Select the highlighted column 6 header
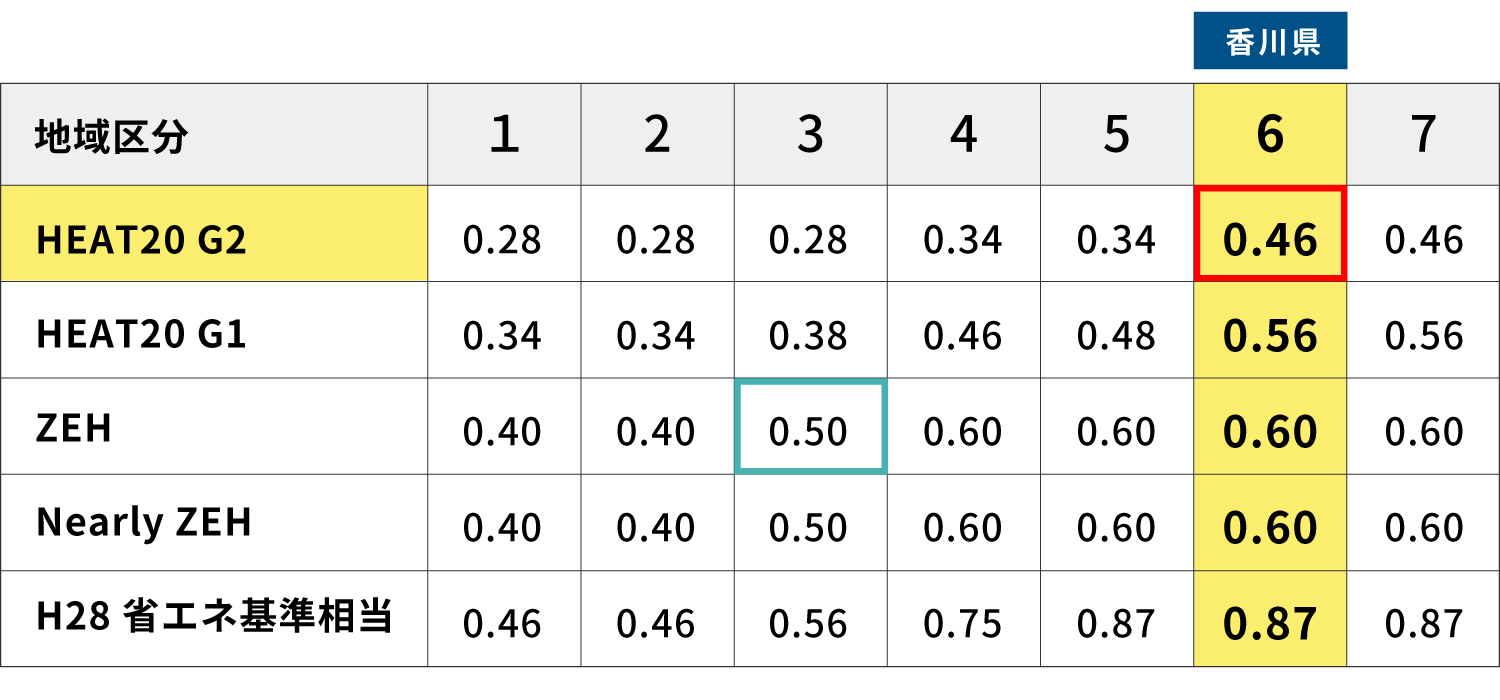The image size is (1500, 700). [x=1270, y=135]
